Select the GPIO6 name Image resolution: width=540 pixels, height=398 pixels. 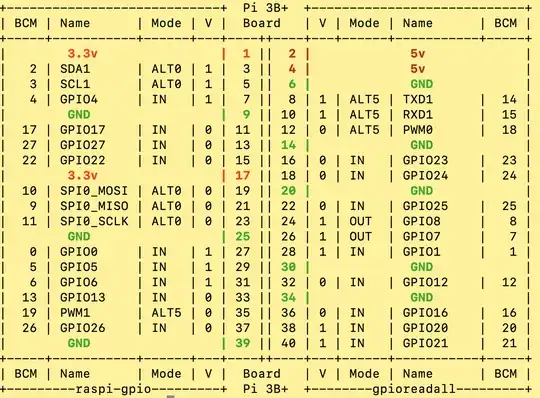(79, 282)
